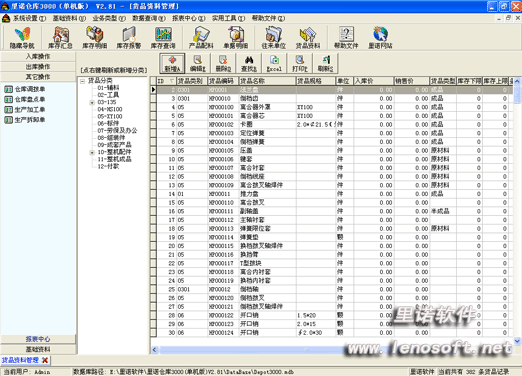Open the 报表中心 menu
The width and height of the screenshot is (522, 376).
coord(189,18)
